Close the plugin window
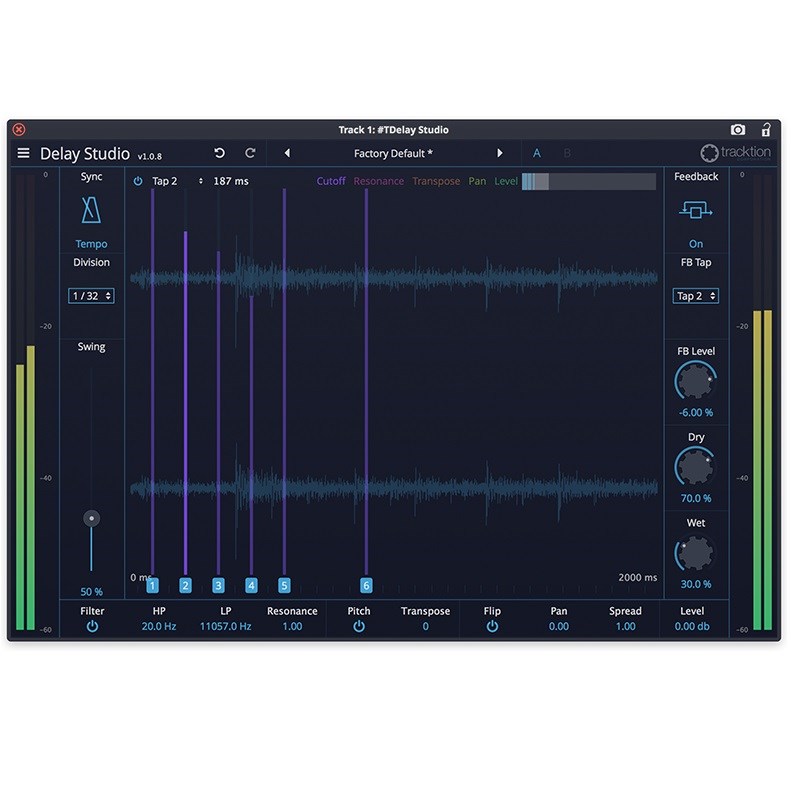800x800 pixels. [19, 130]
